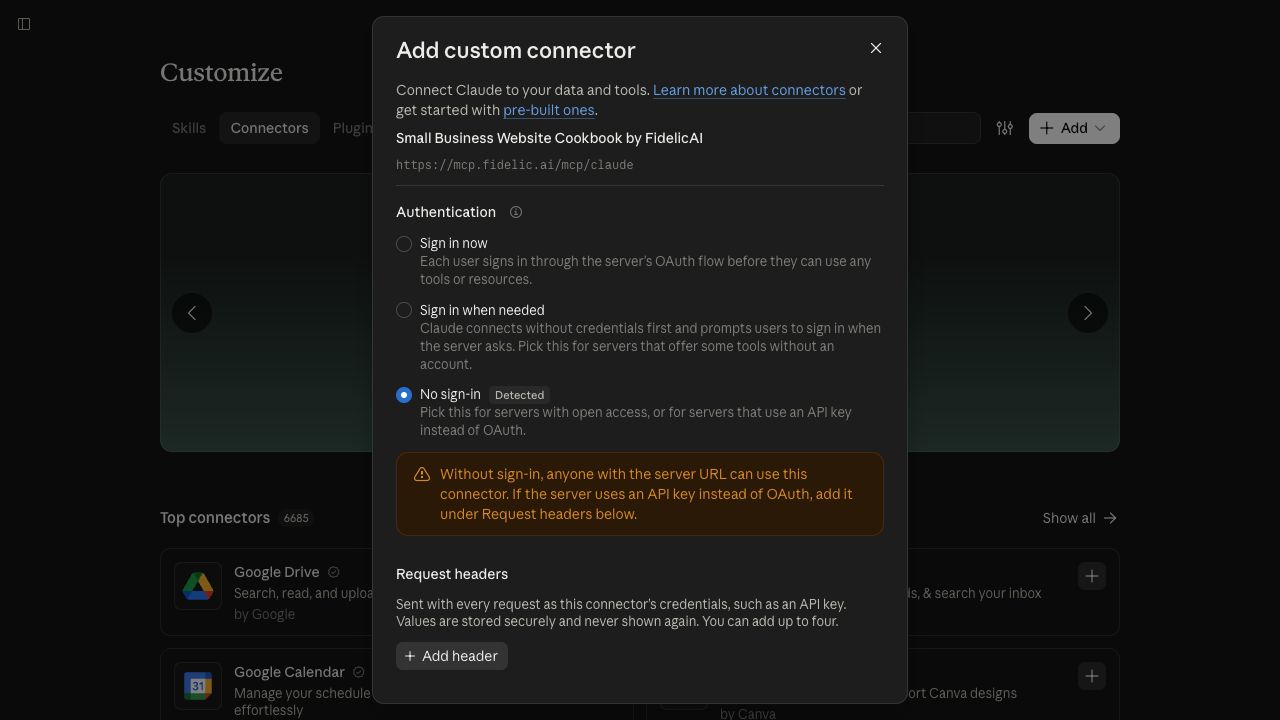Add the Canva connector with plus icon
This screenshot has height=720, width=1280.
pos(1092,676)
